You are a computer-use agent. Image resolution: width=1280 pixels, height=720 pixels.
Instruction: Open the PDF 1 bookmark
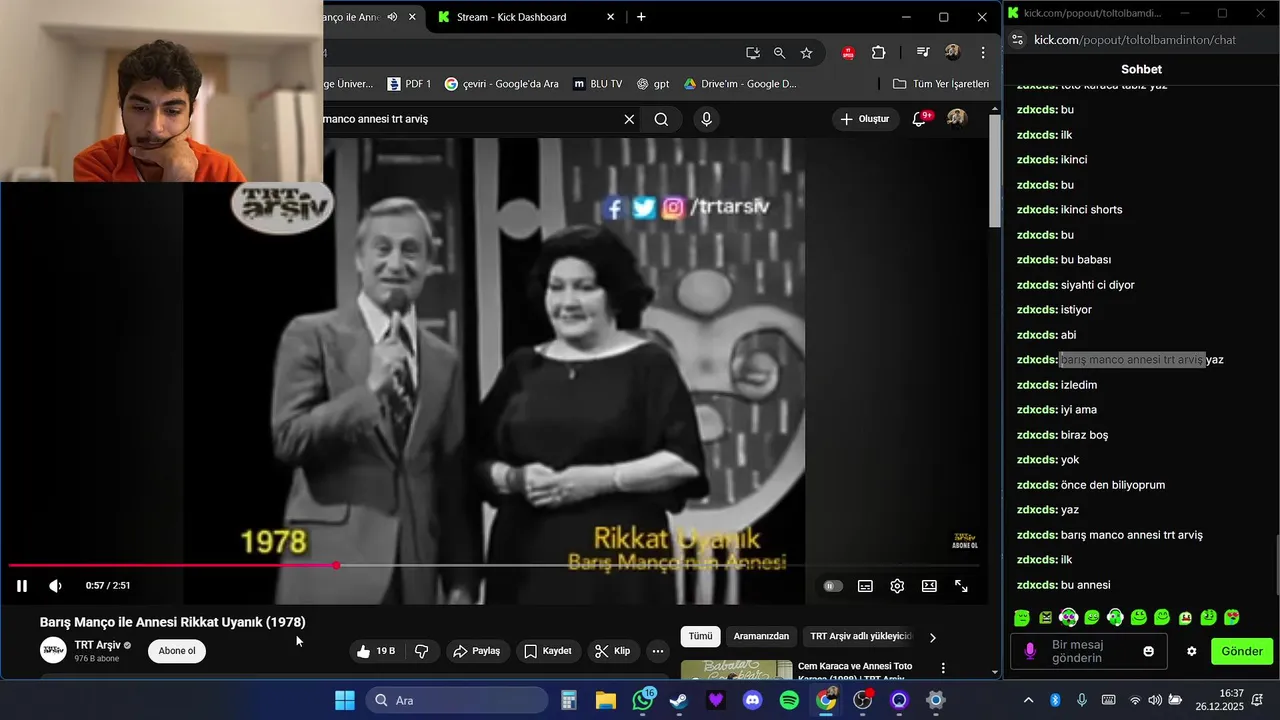point(409,84)
